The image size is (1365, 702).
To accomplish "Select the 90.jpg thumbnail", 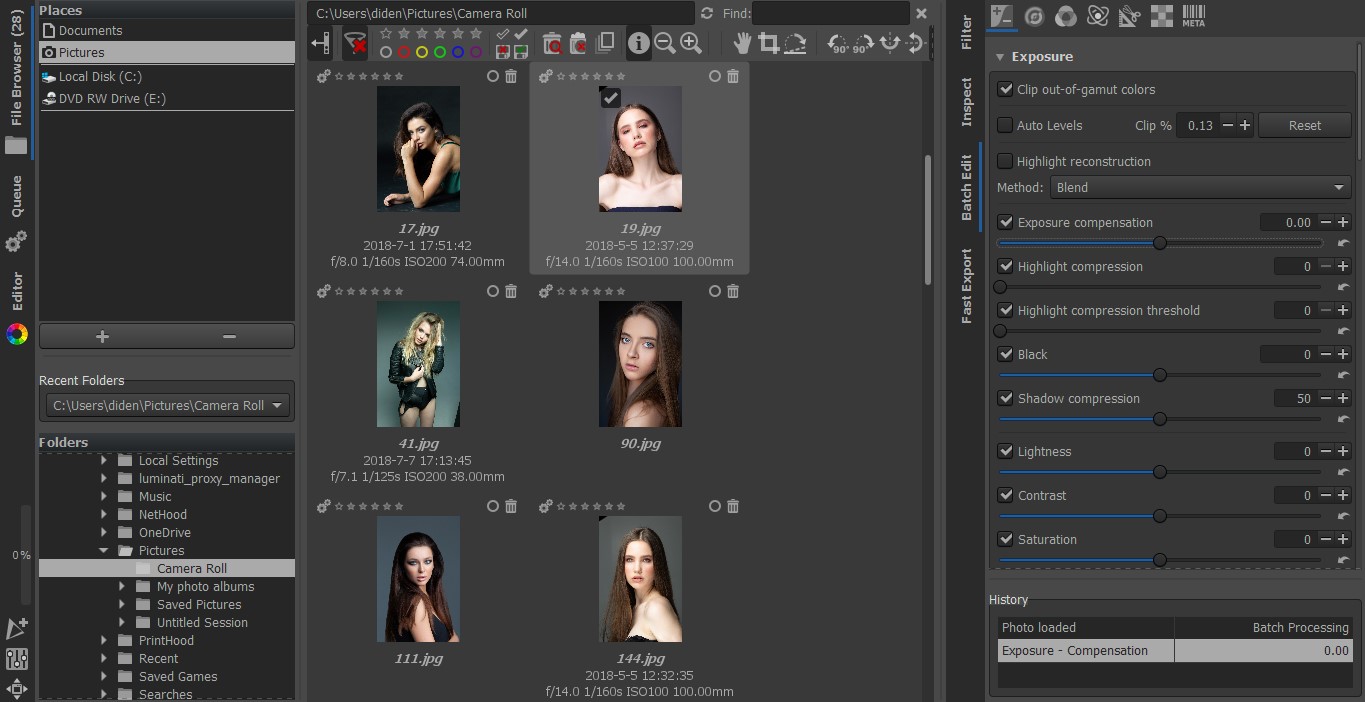I will 640,363.
